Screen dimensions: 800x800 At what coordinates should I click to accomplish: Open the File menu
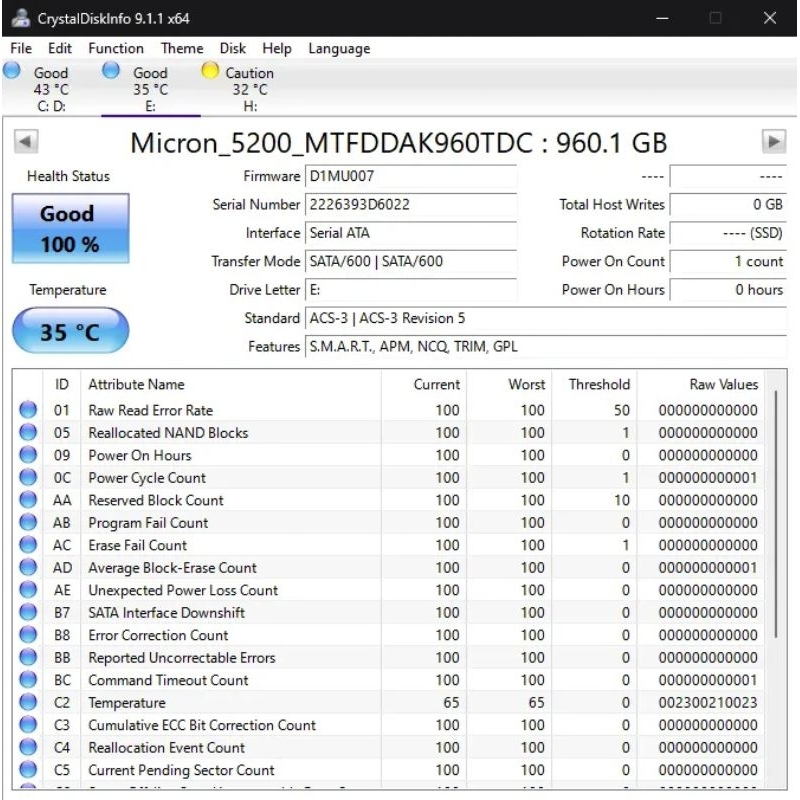point(21,48)
